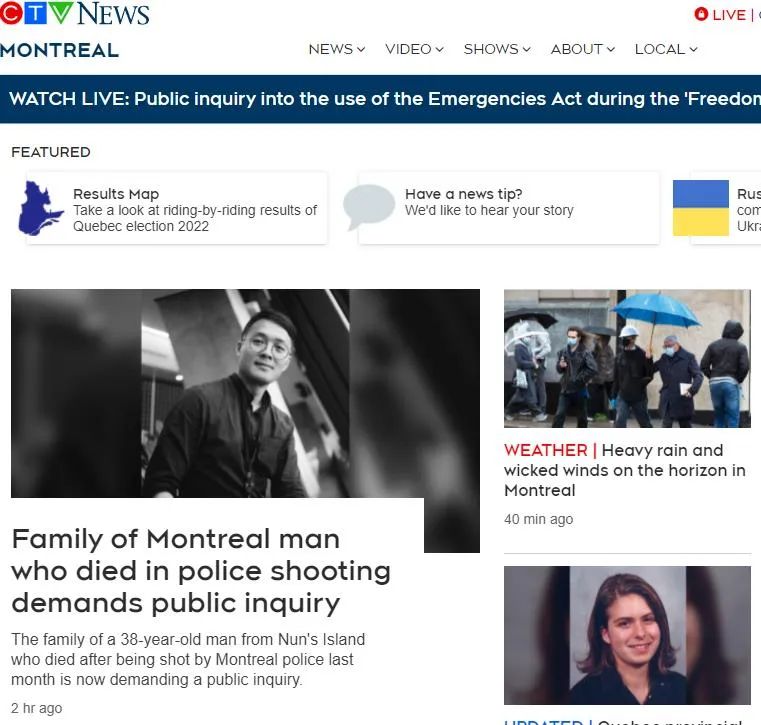Open the ABOUT menu

[x=582, y=49]
